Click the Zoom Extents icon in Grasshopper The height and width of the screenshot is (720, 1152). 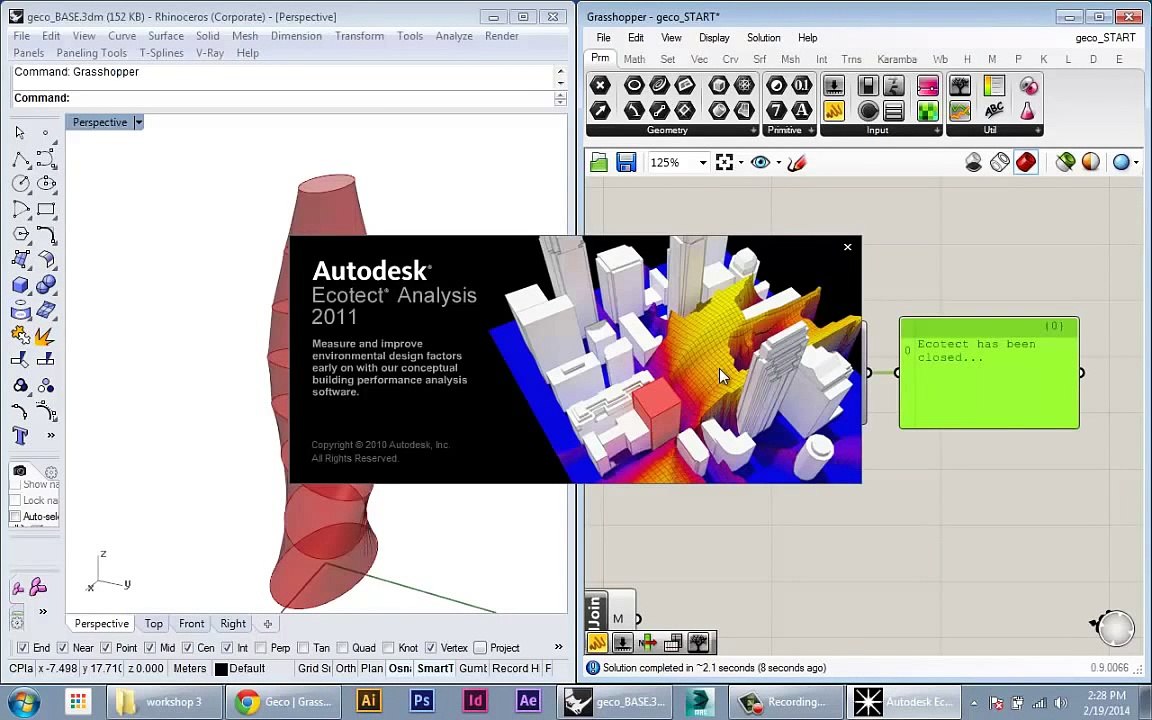724,162
